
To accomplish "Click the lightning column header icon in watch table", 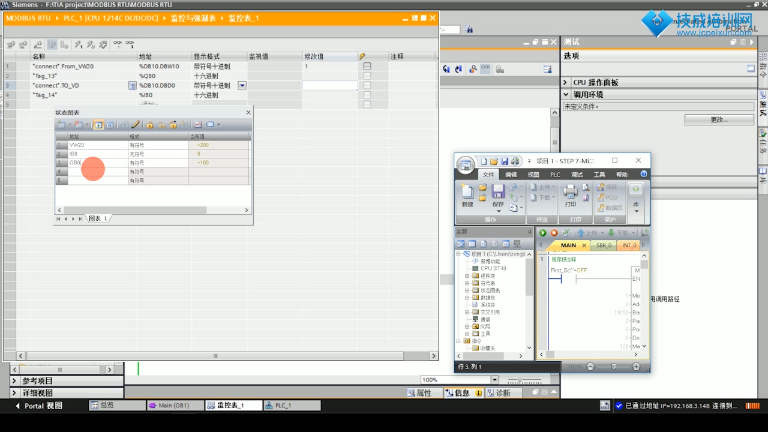I will coord(362,56).
